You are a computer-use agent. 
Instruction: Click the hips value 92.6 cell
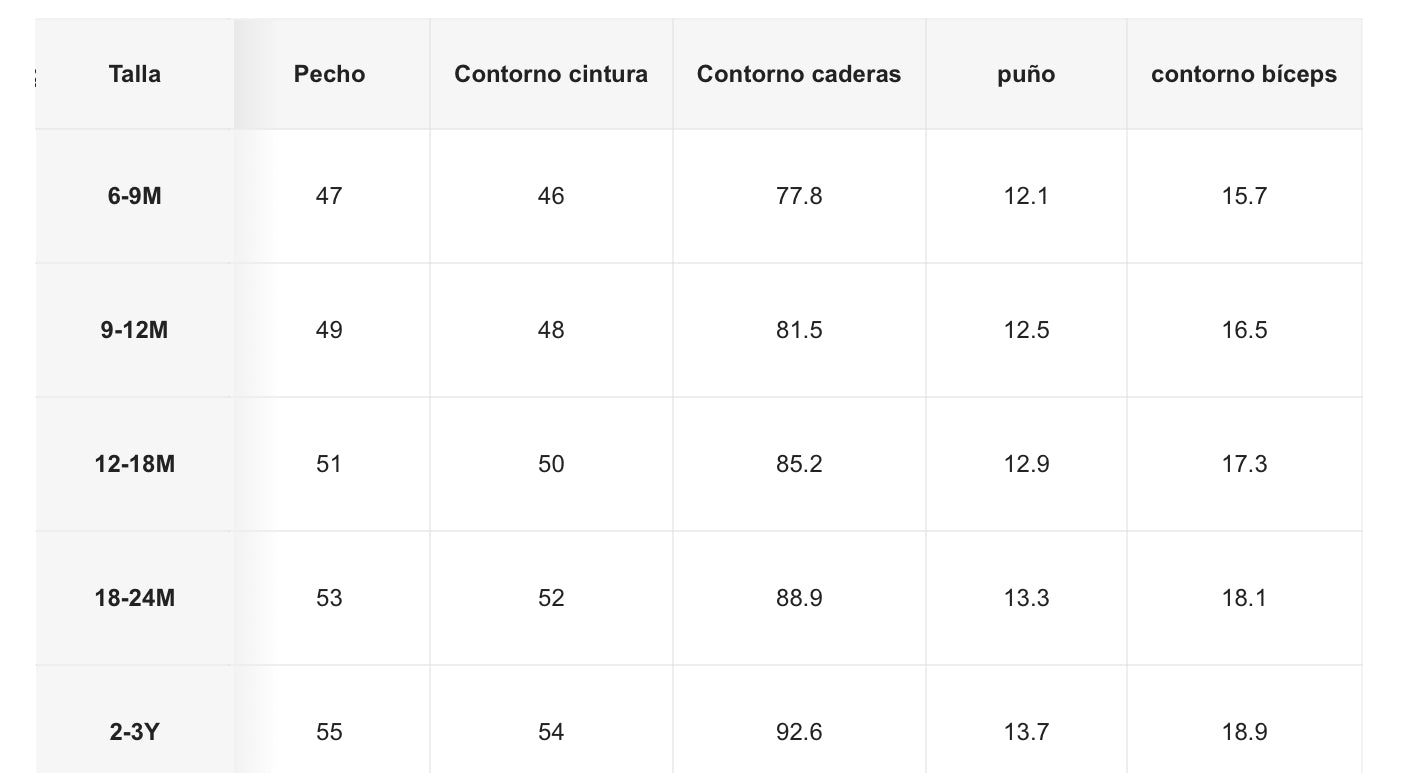pos(799,732)
